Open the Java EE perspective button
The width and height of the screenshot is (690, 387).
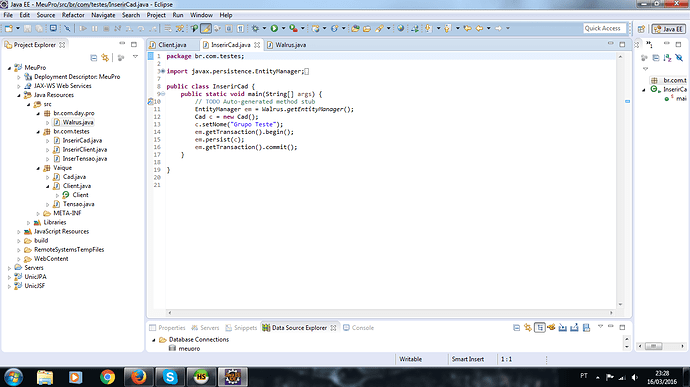[x=668, y=29]
